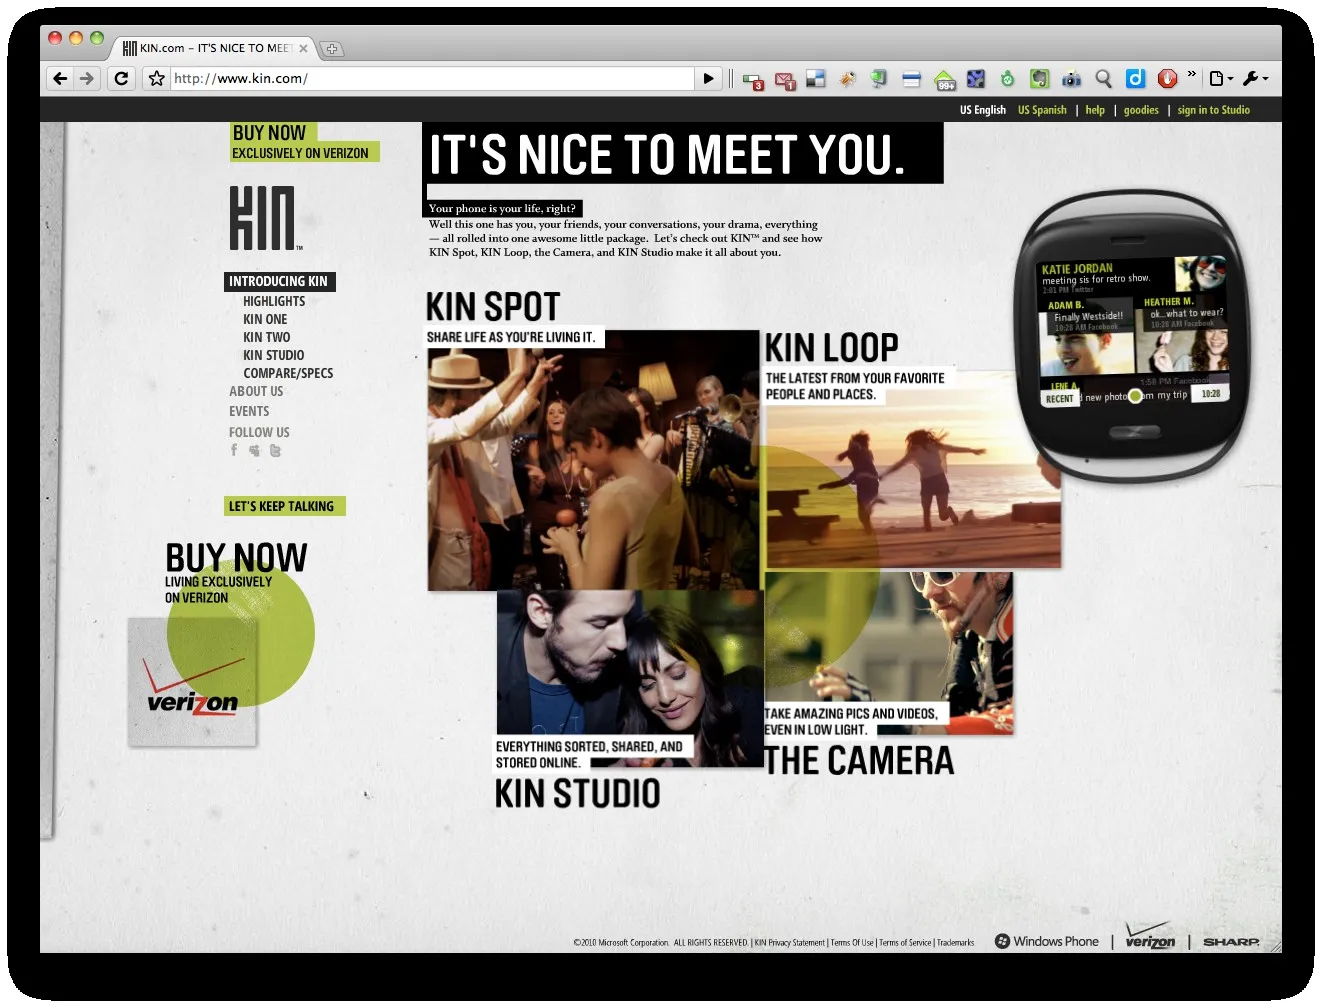Open the page menu dropdown
This screenshot has height=1008, width=1322.
1221,78
